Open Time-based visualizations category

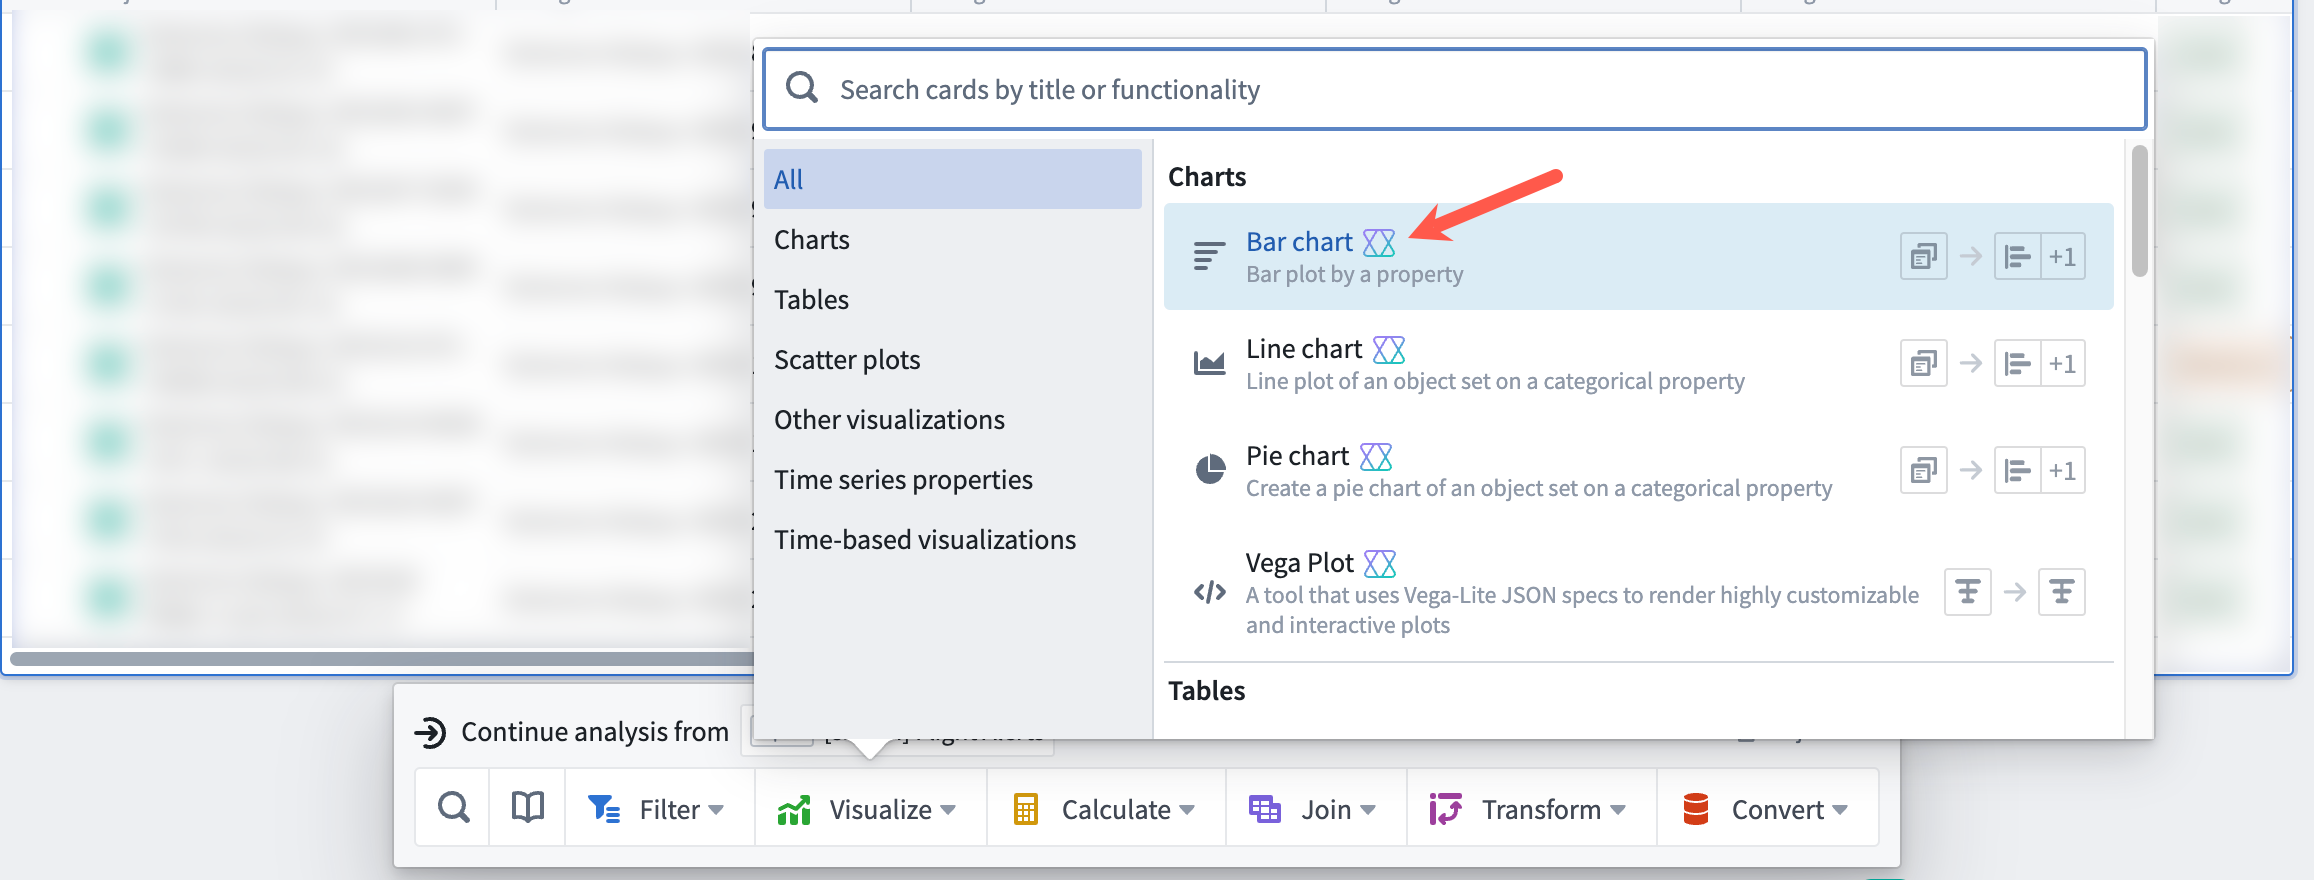952,539
